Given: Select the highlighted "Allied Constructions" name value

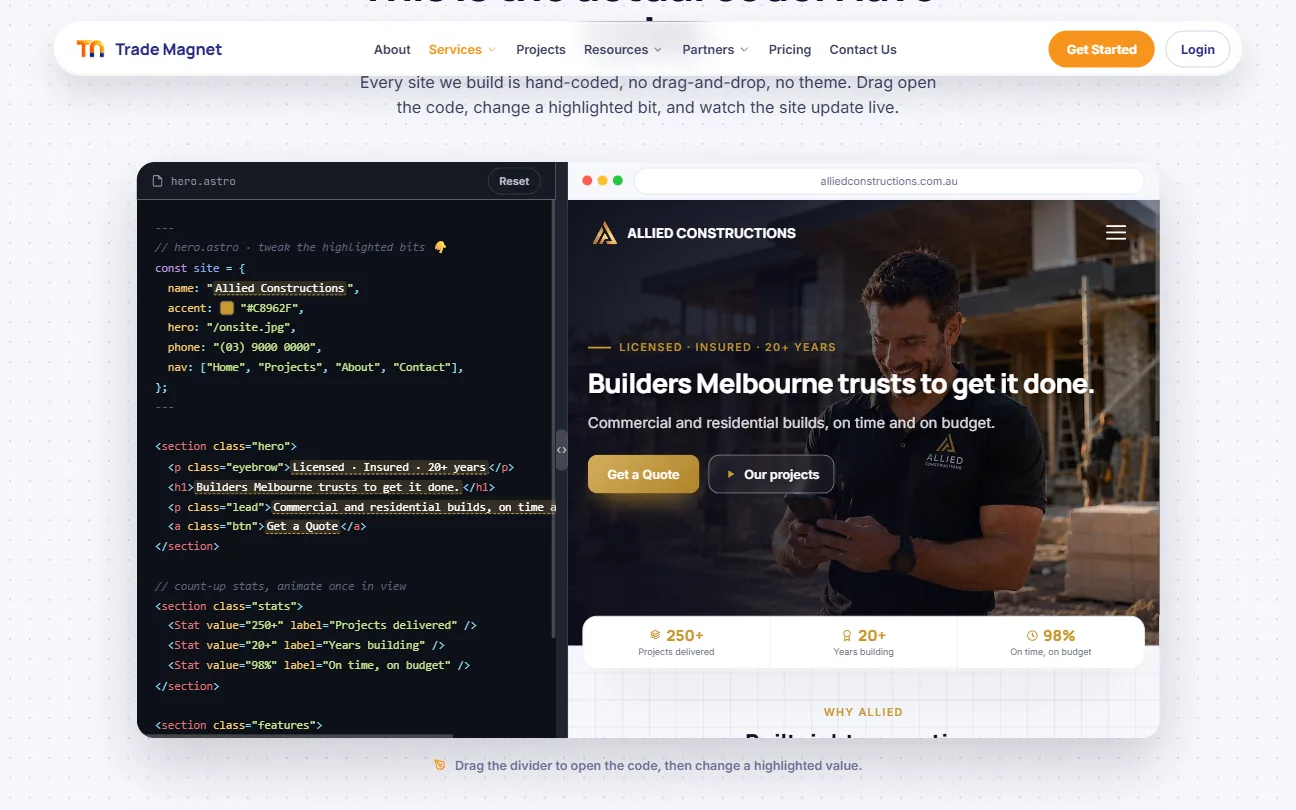Looking at the screenshot, I should [279, 288].
